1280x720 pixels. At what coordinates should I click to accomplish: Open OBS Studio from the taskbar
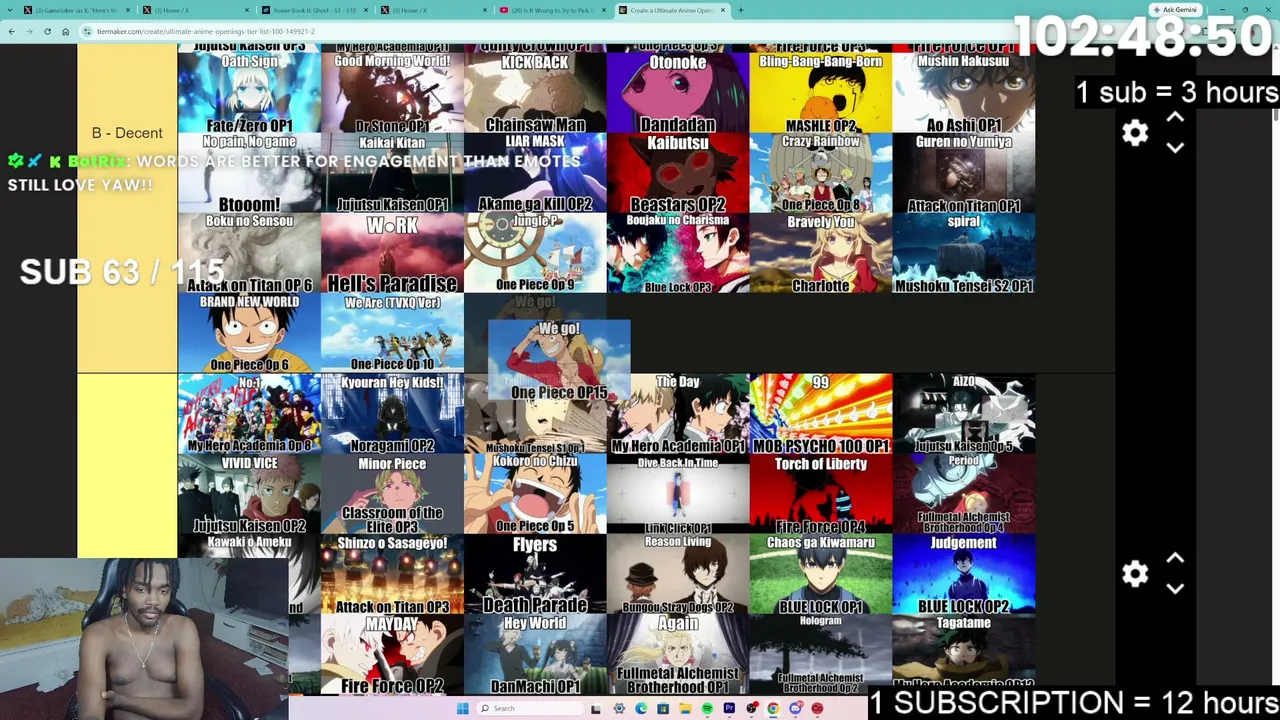751,709
